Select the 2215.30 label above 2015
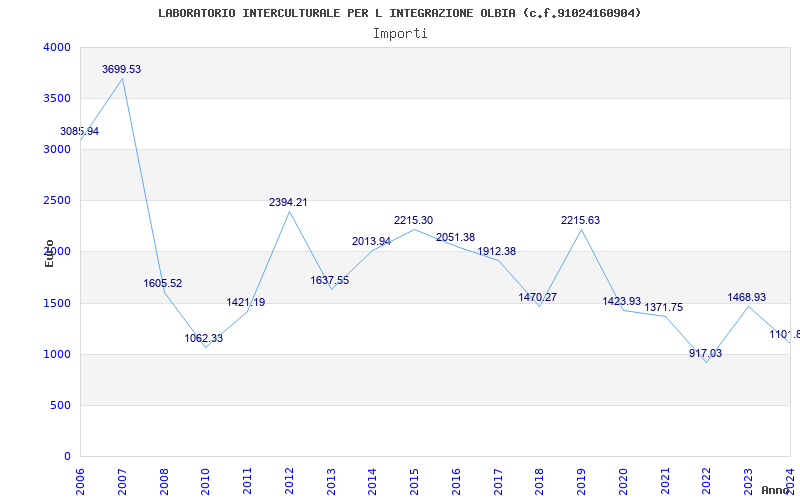Image resolution: width=800 pixels, height=500 pixels. coord(413,220)
